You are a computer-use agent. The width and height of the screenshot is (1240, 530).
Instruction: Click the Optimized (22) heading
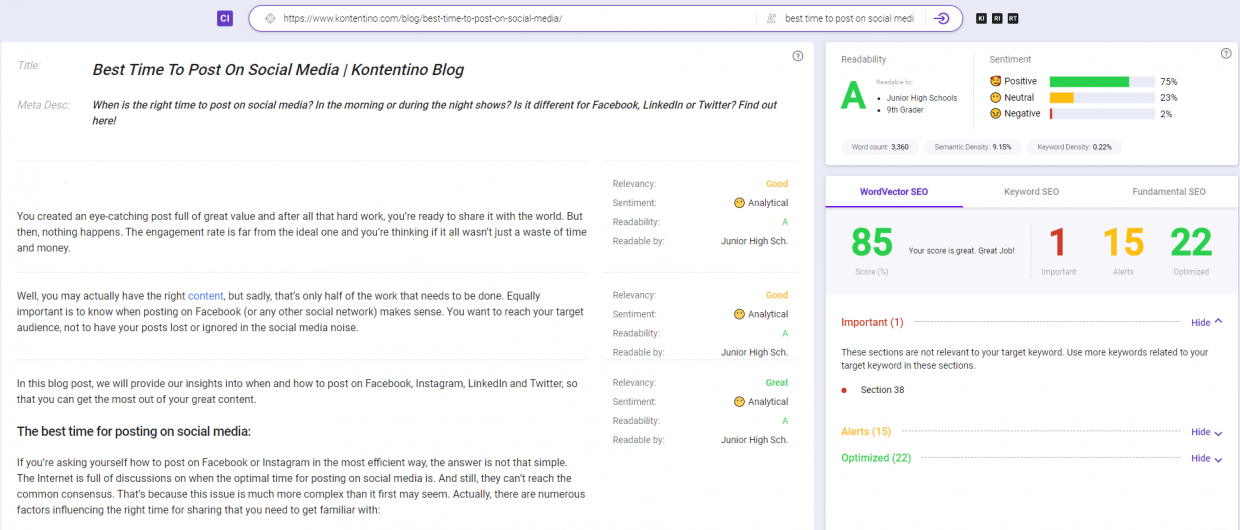coord(876,458)
